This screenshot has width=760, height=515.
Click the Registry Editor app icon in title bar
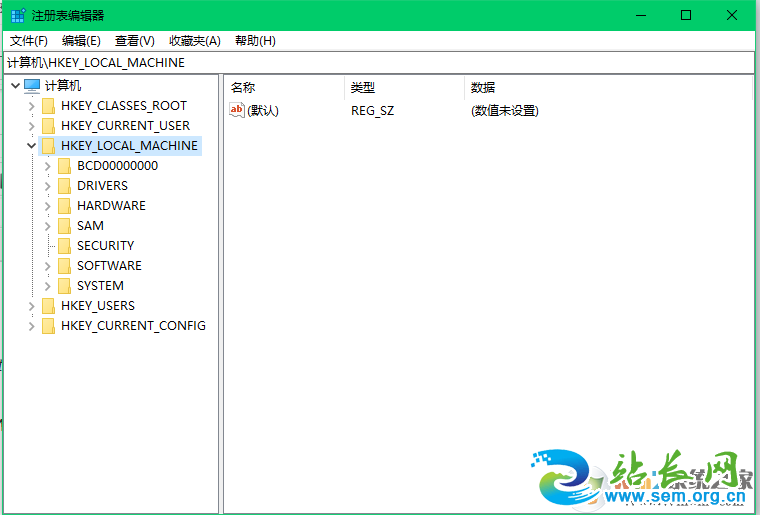tap(18, 15)
